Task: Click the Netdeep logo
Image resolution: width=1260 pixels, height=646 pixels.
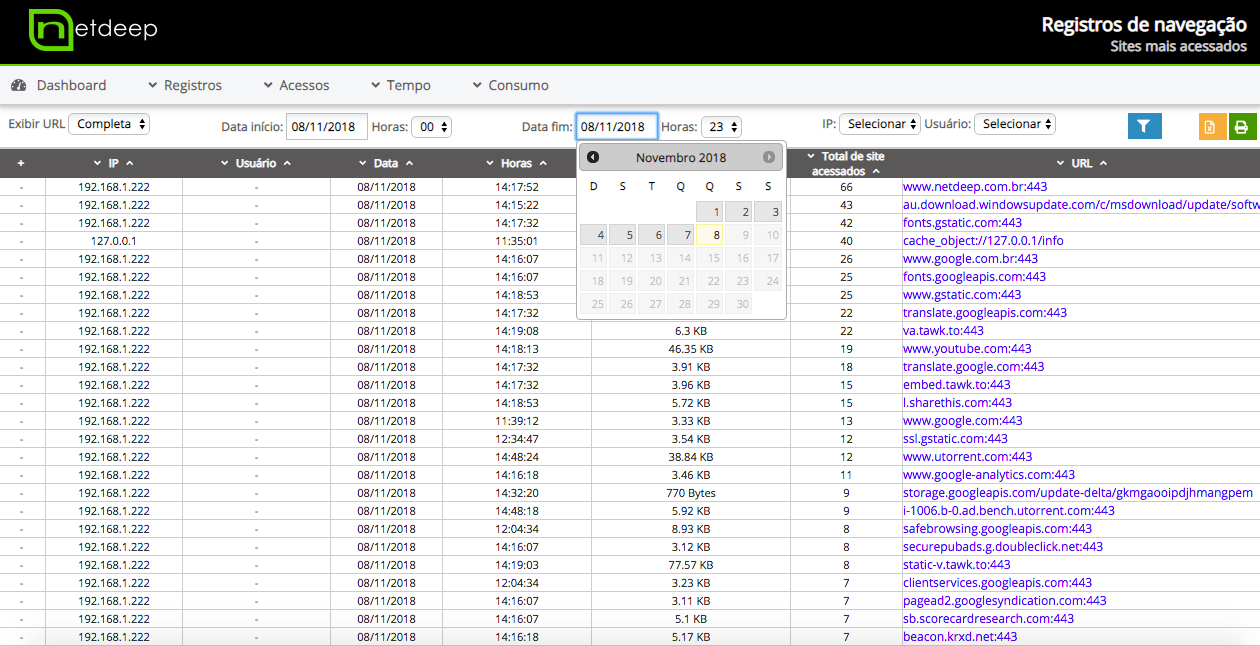Action: 93,30
